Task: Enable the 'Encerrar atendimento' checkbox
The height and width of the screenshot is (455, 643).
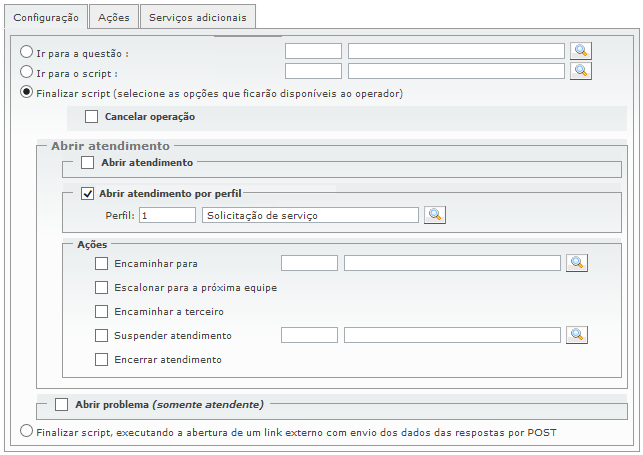Action: click(x=101, y=360)
